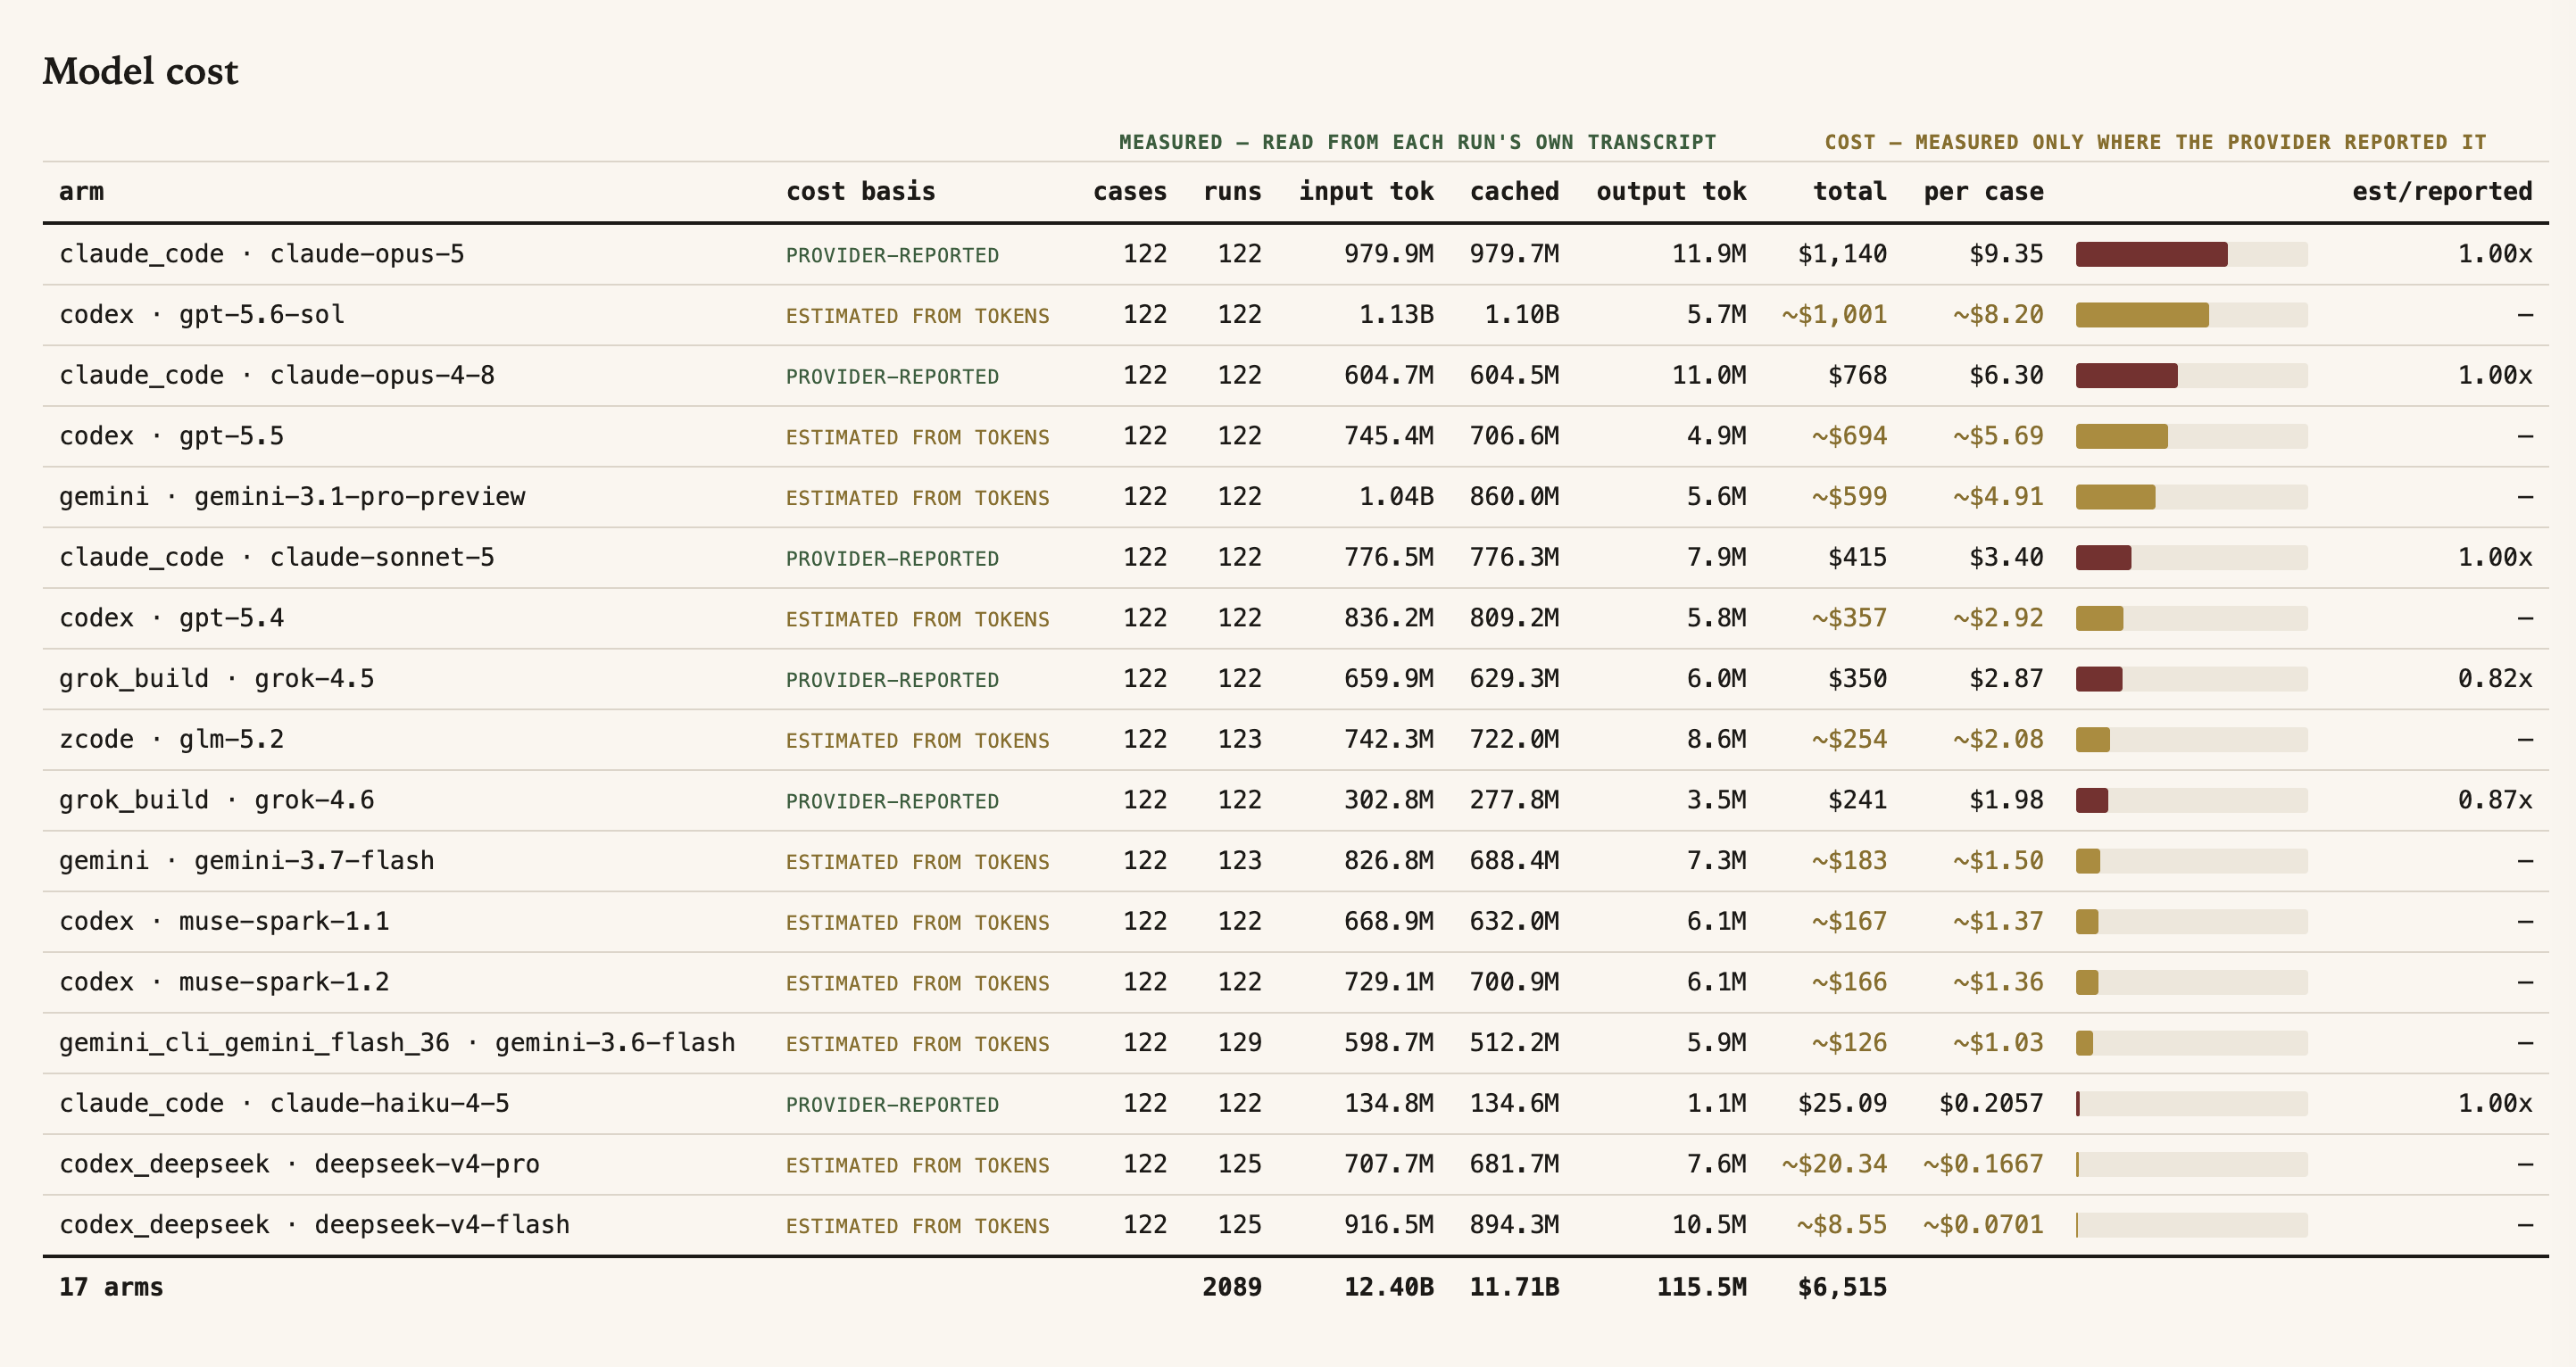Click the 'total' column header
This screenshot has width=2576, height=1367.
[1850, 191]
